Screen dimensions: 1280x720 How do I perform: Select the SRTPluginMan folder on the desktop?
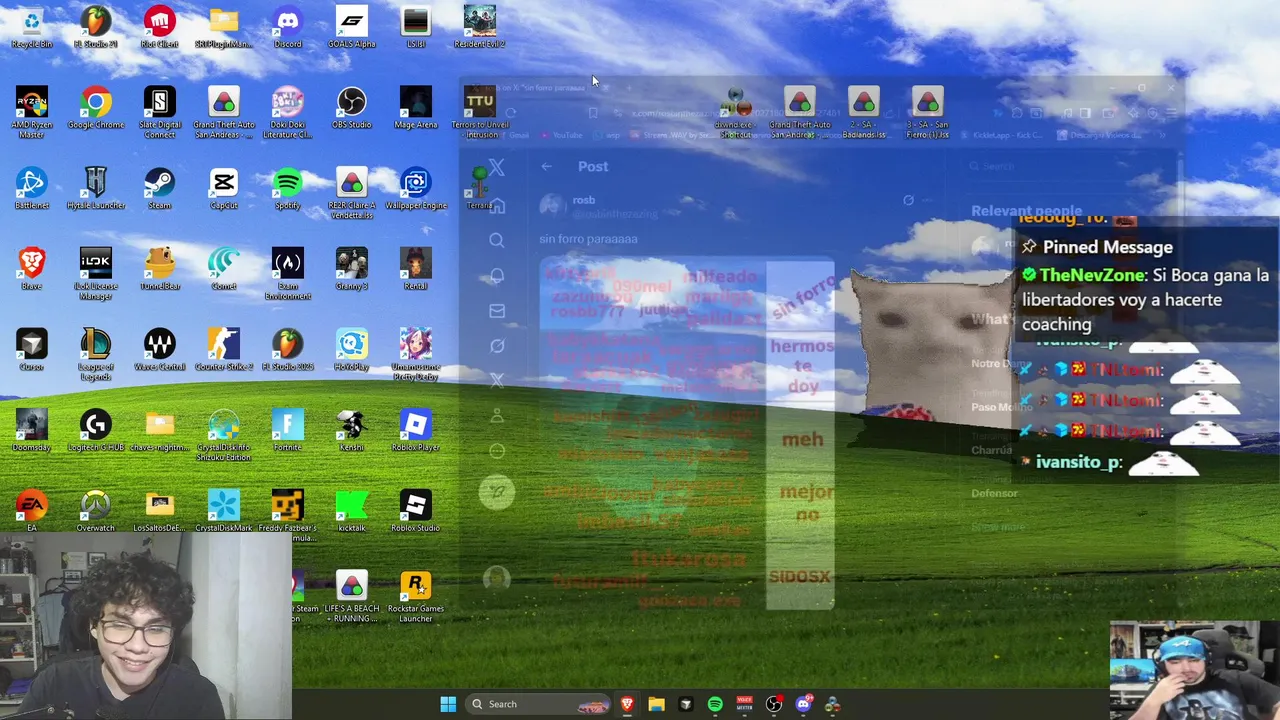point(224,27)
